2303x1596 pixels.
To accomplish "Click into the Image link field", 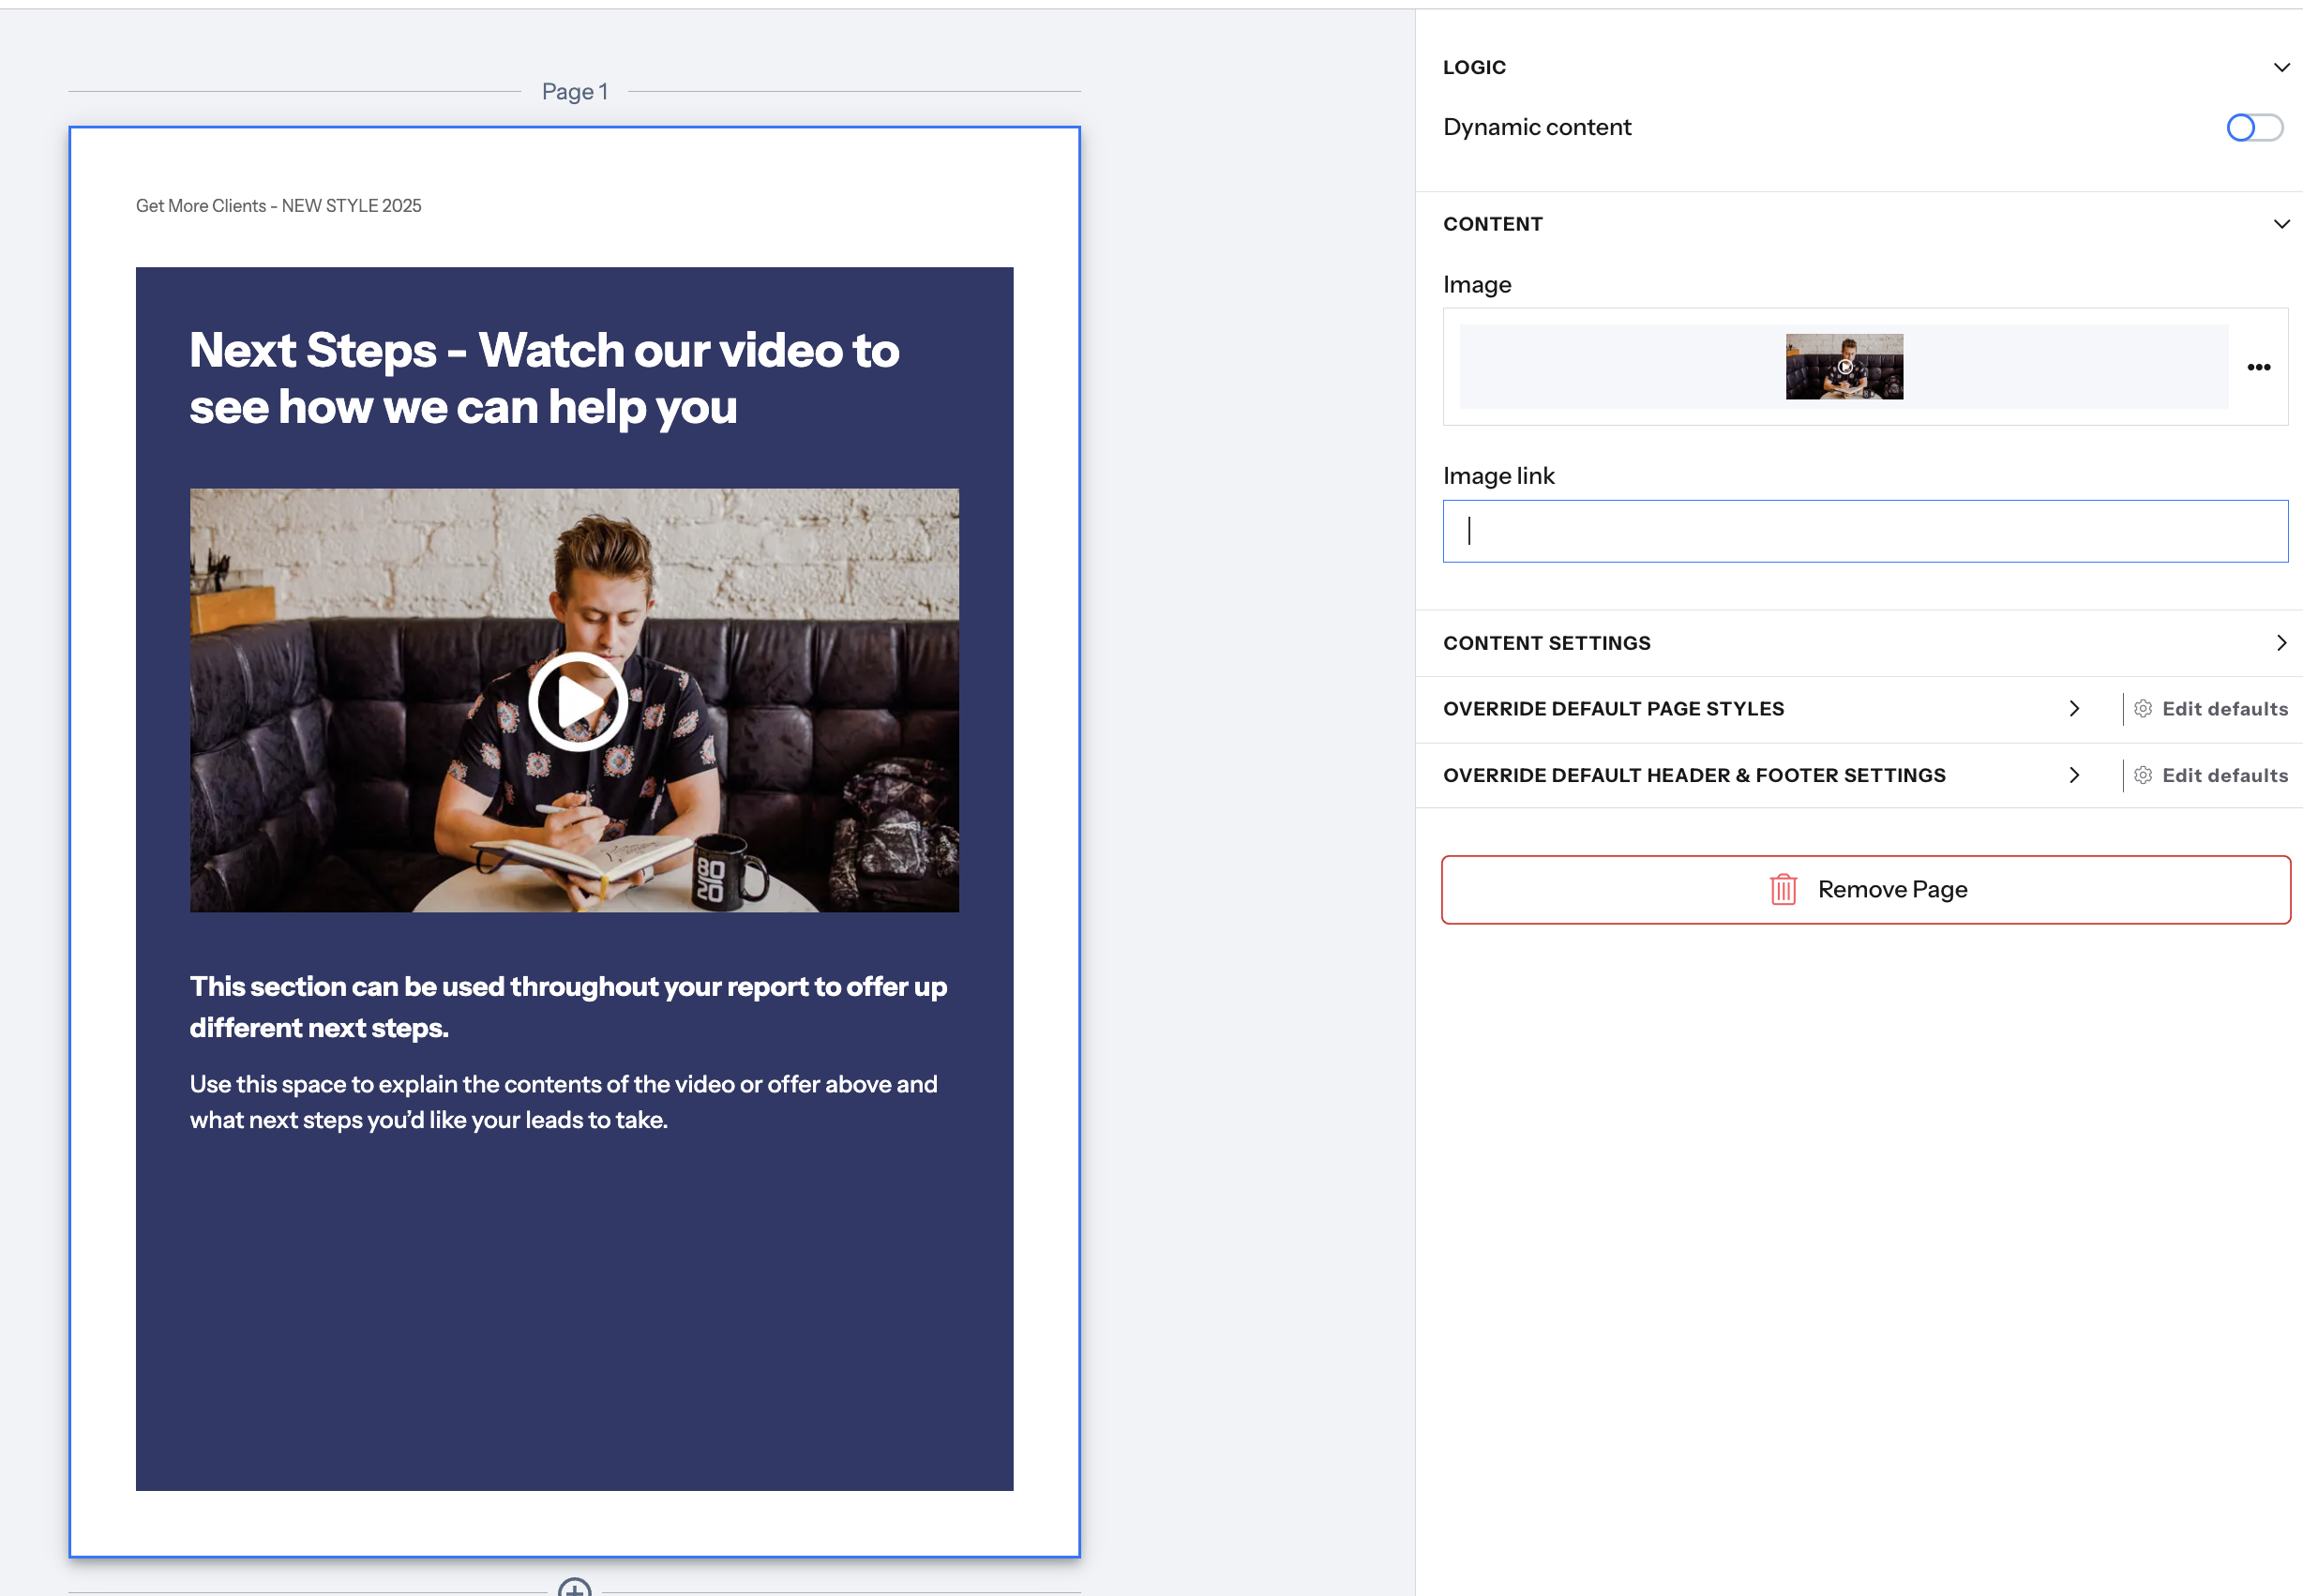I will (x=1864, y=531).
